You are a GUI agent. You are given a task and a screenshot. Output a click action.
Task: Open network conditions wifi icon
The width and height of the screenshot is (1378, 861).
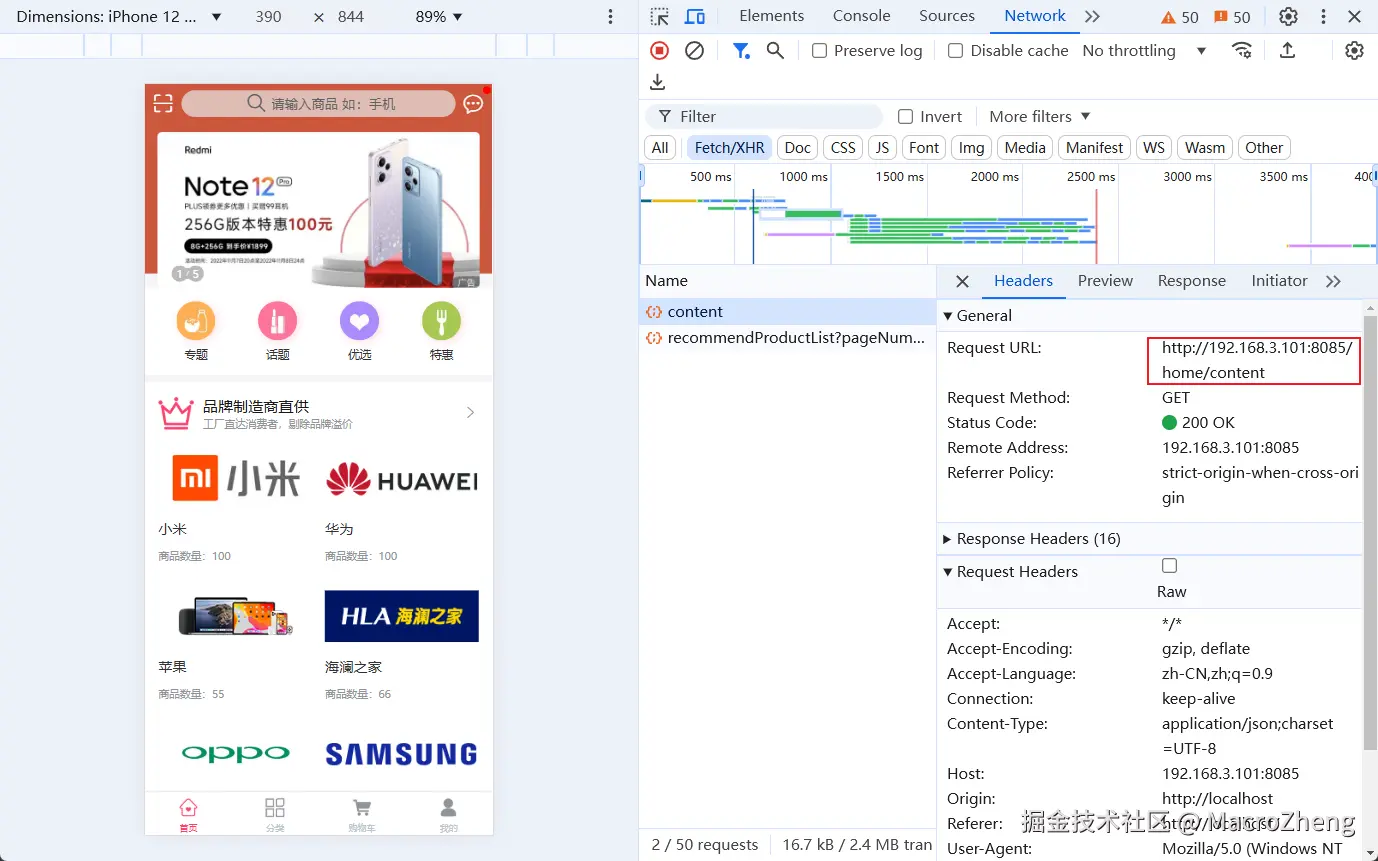tap(1242, 50)
